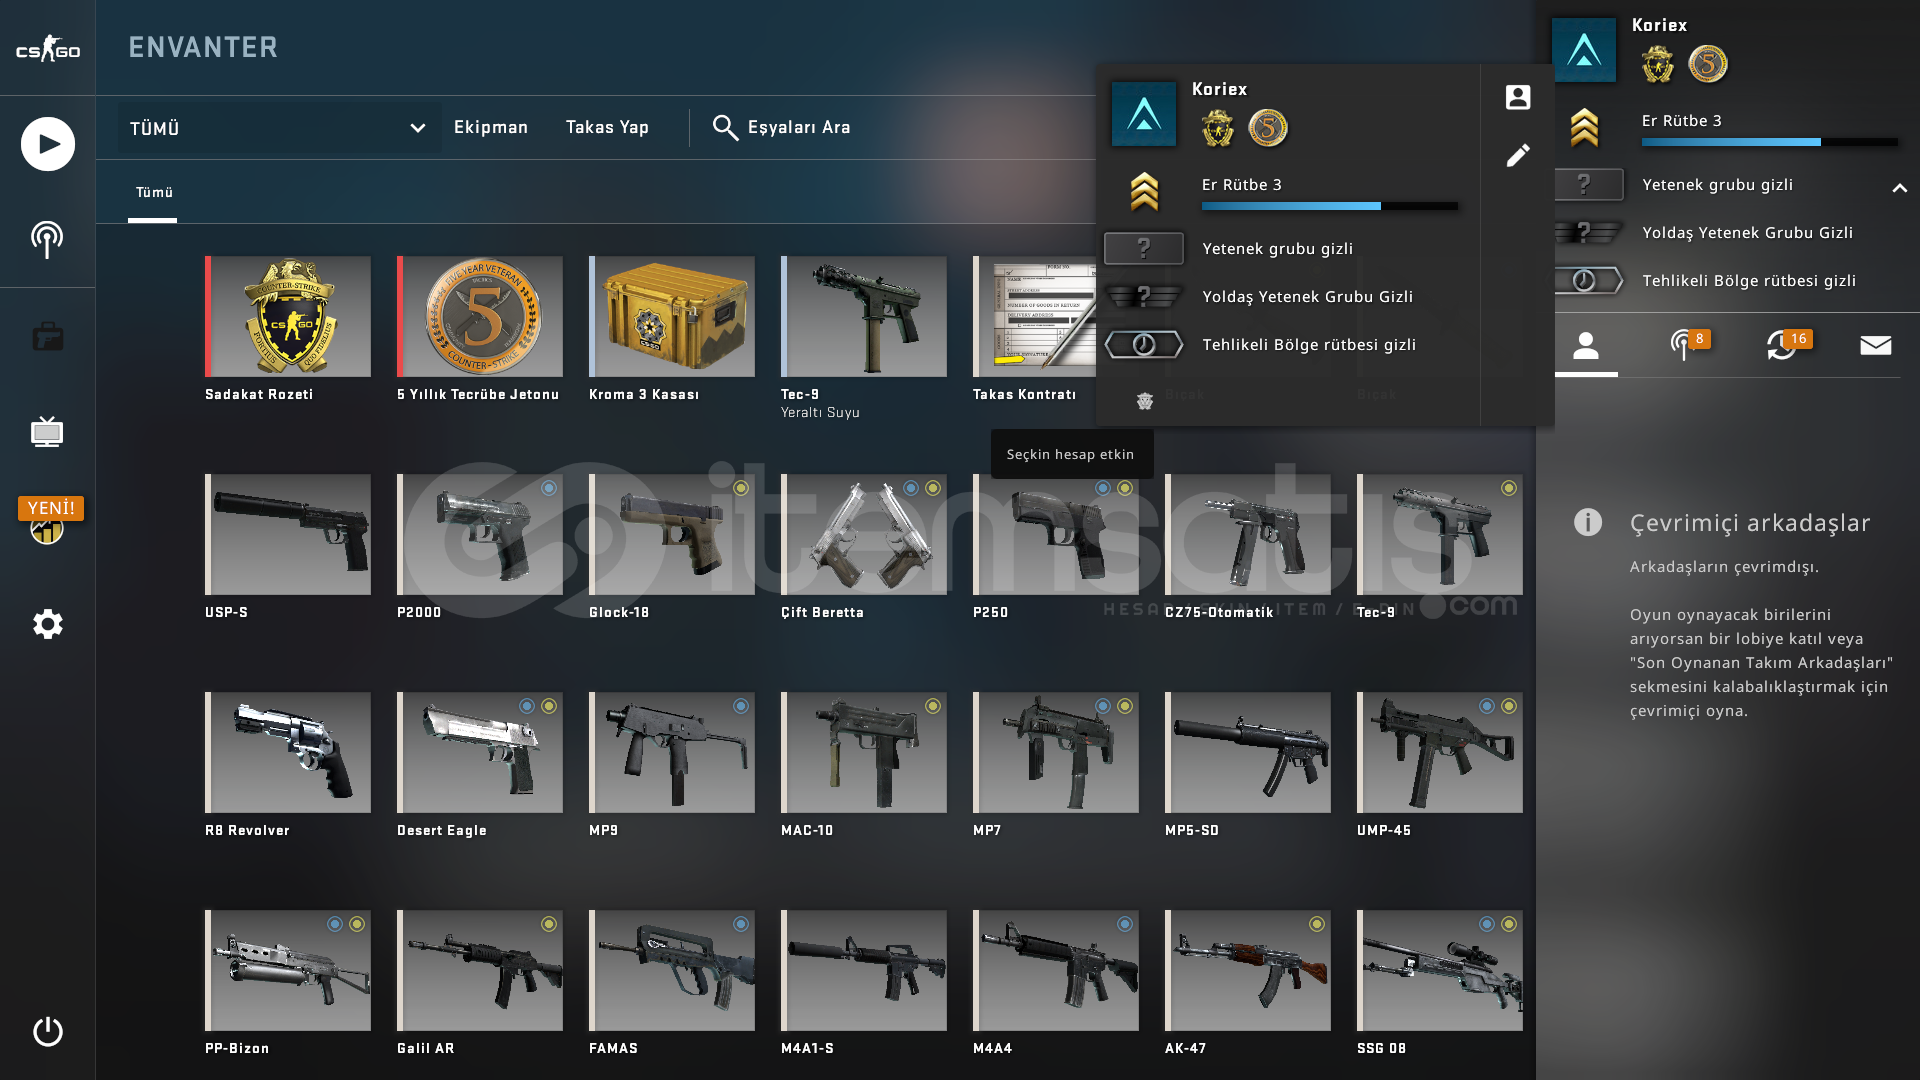Image resolution: width=1920 pixels, height=1080 pixels.
Task: Click the power quit icon
Action: click(47, 1031)
